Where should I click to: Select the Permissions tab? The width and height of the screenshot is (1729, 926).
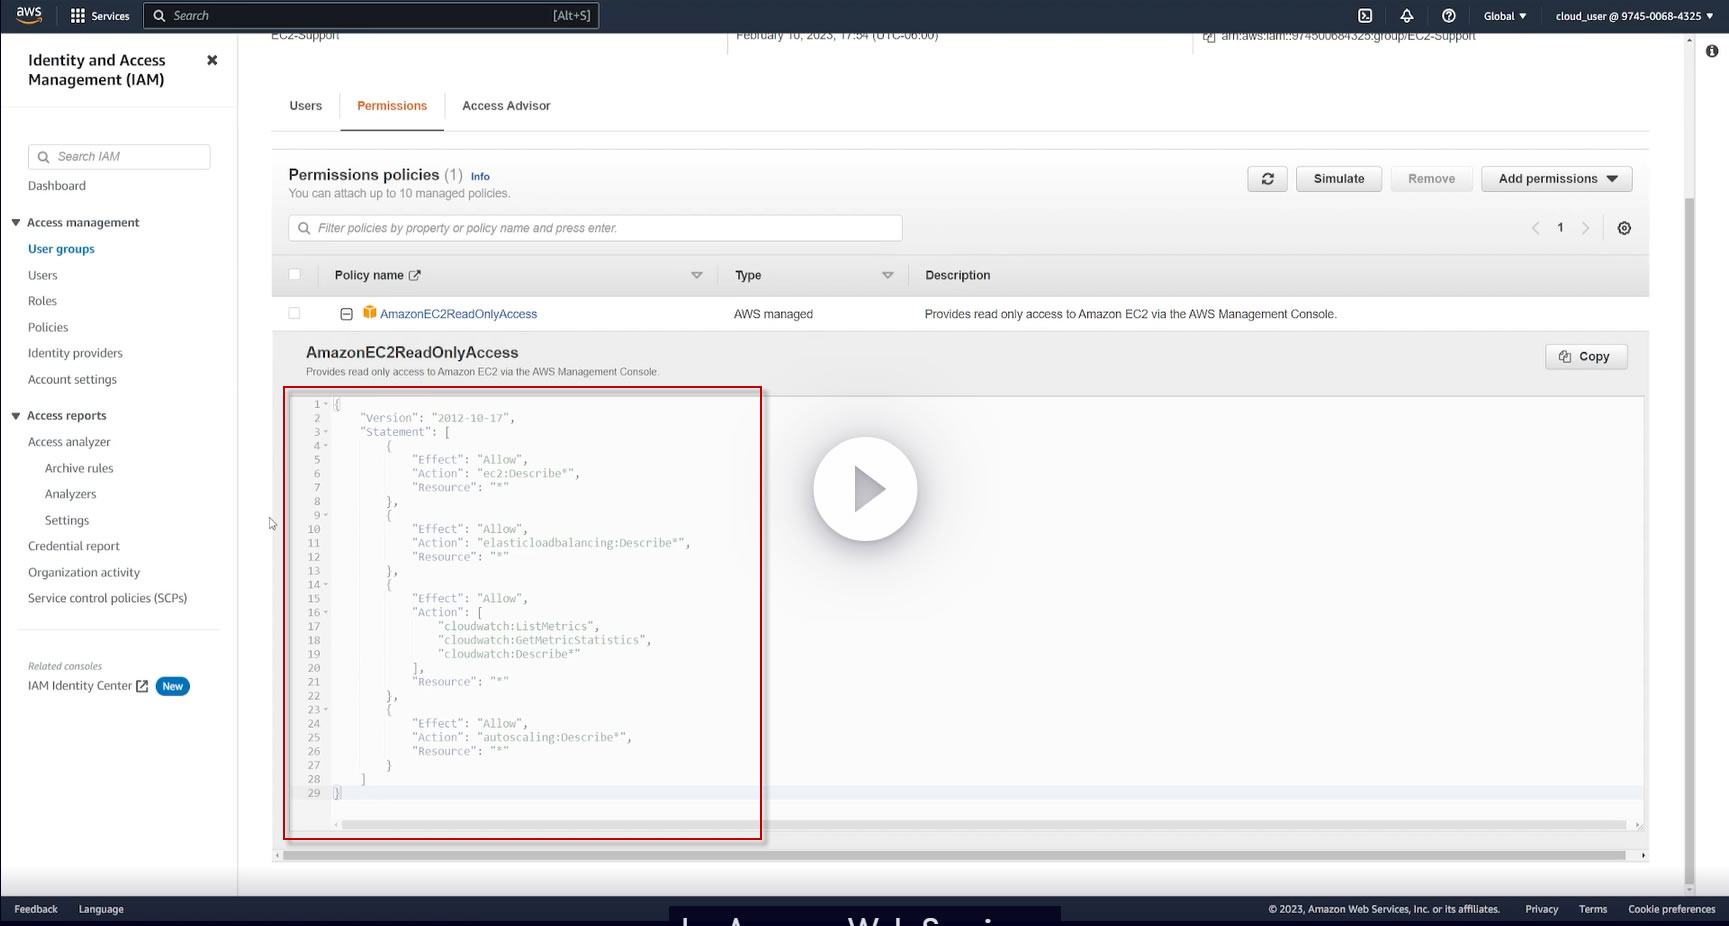click(x=392, y=106)
